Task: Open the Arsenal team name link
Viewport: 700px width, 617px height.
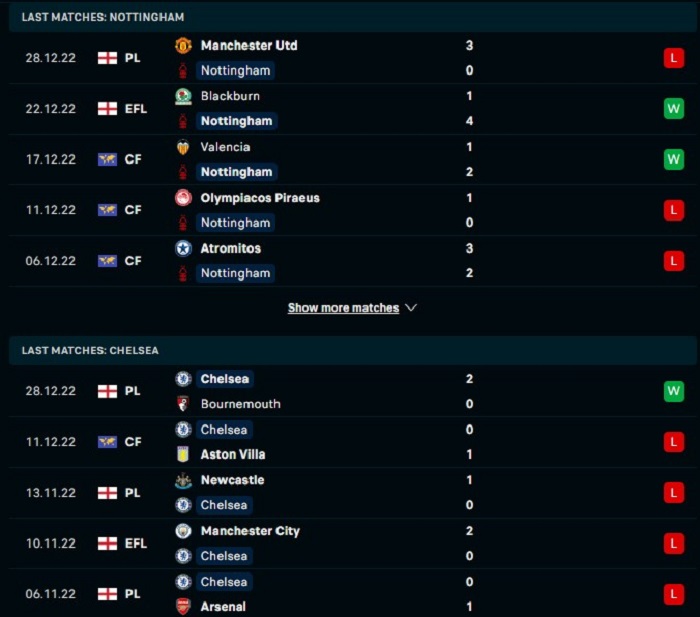Action: pos(223,607)
